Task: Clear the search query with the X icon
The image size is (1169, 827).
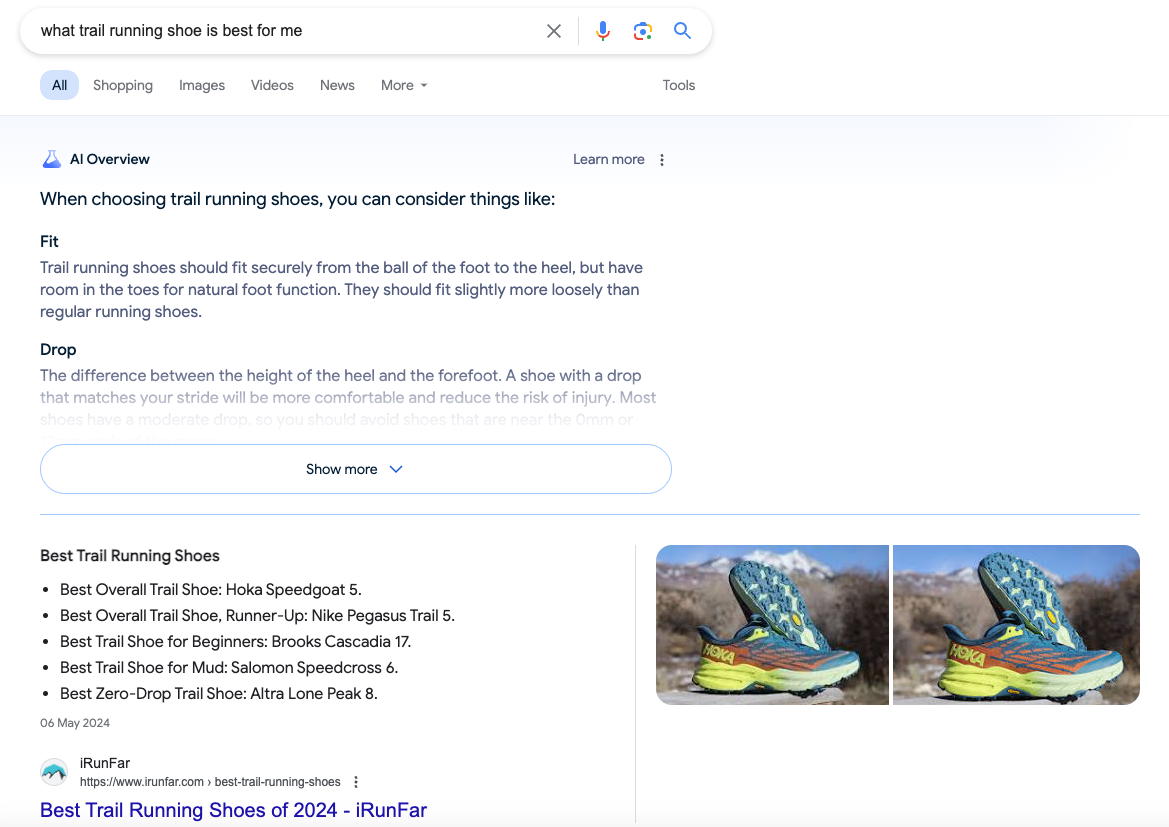Action: [x=553, y=31]
